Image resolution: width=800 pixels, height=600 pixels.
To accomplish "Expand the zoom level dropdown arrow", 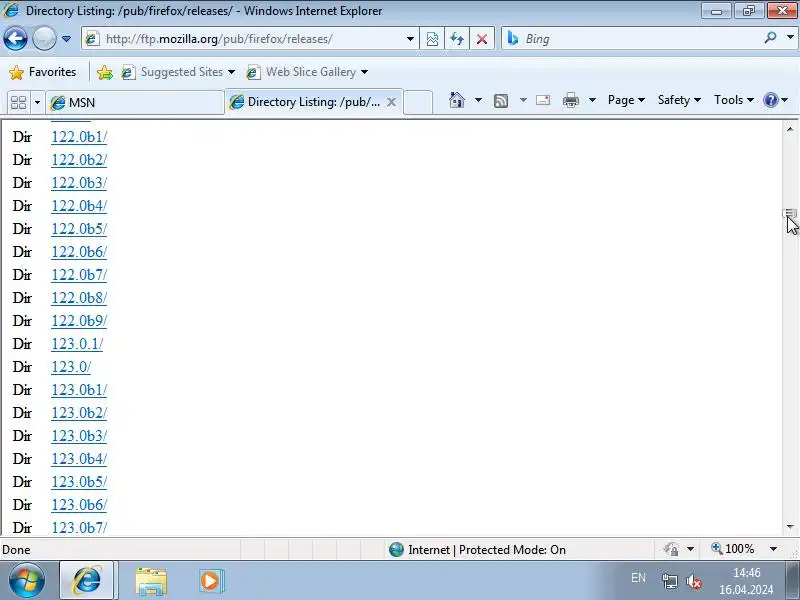I will coord(773,549).
